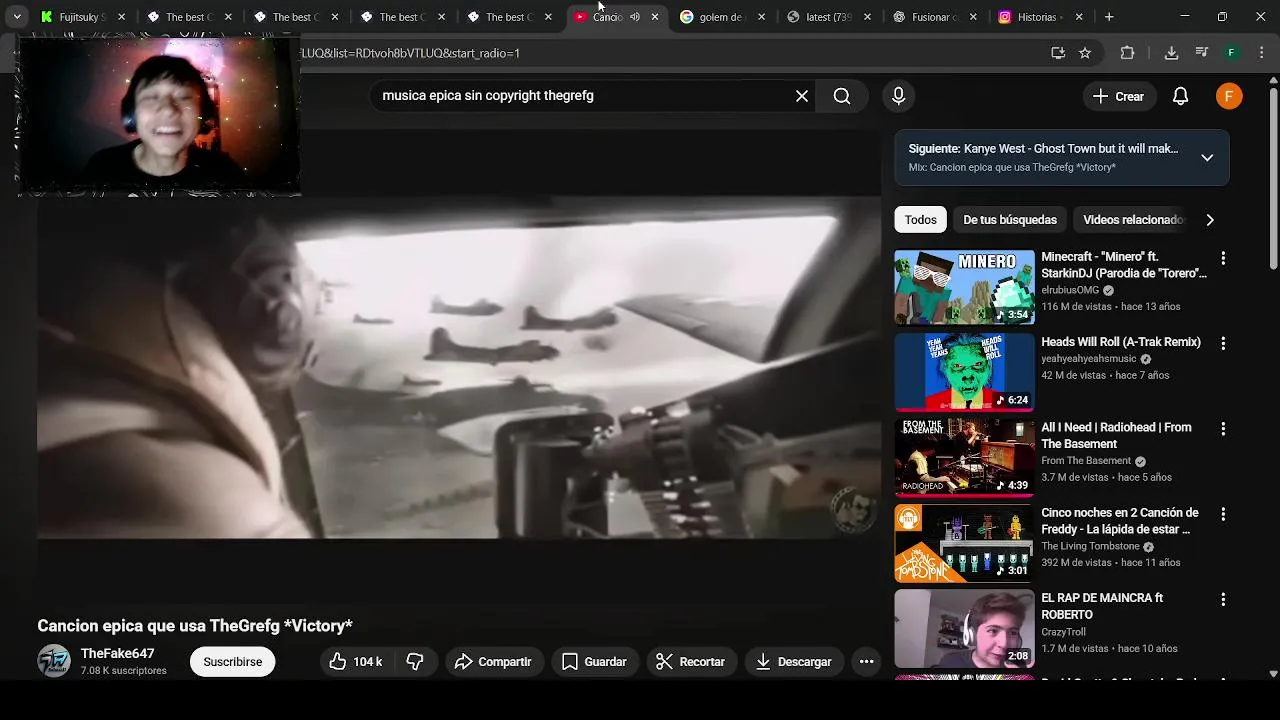
Task: Open browser extensions puzzle icon
Action: tap(1127, 53)
